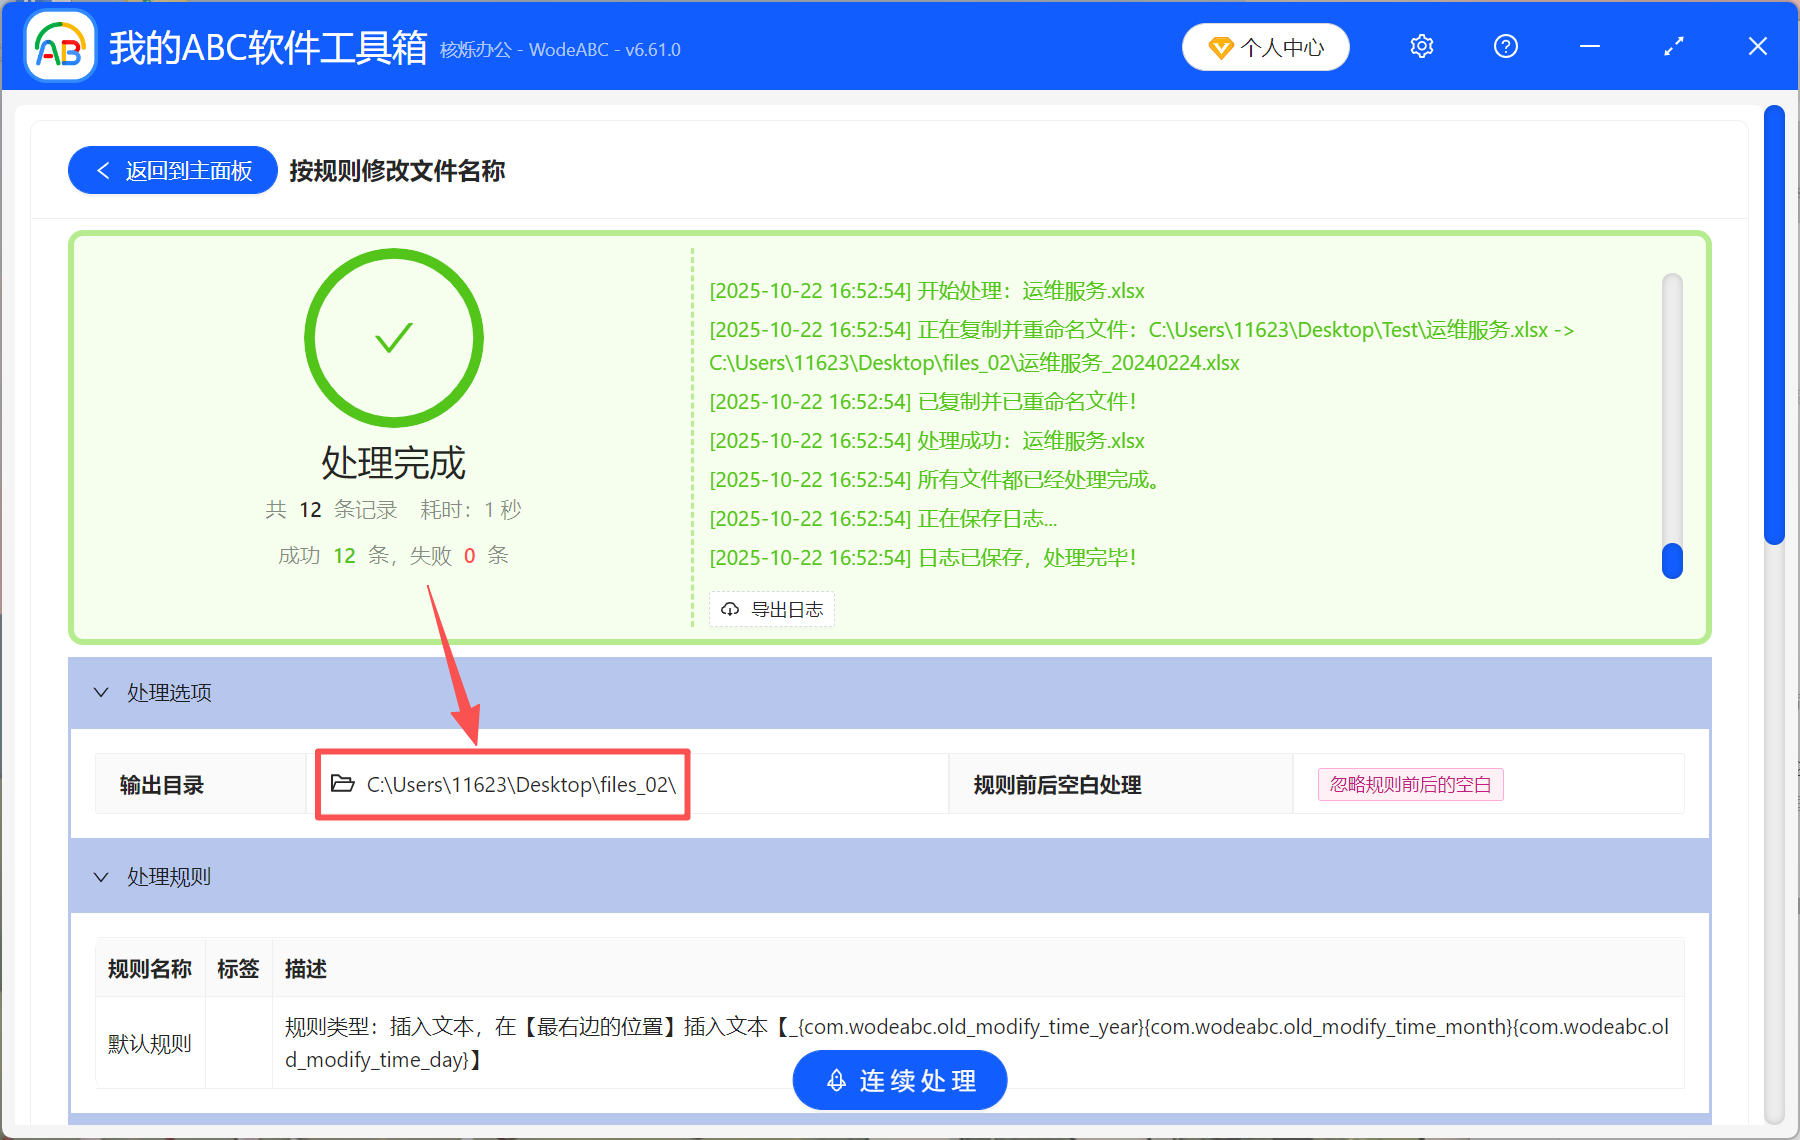This screenshot has height=1140, width=1800.
Task: Click the green success checkmark circle
Action: 393,338
